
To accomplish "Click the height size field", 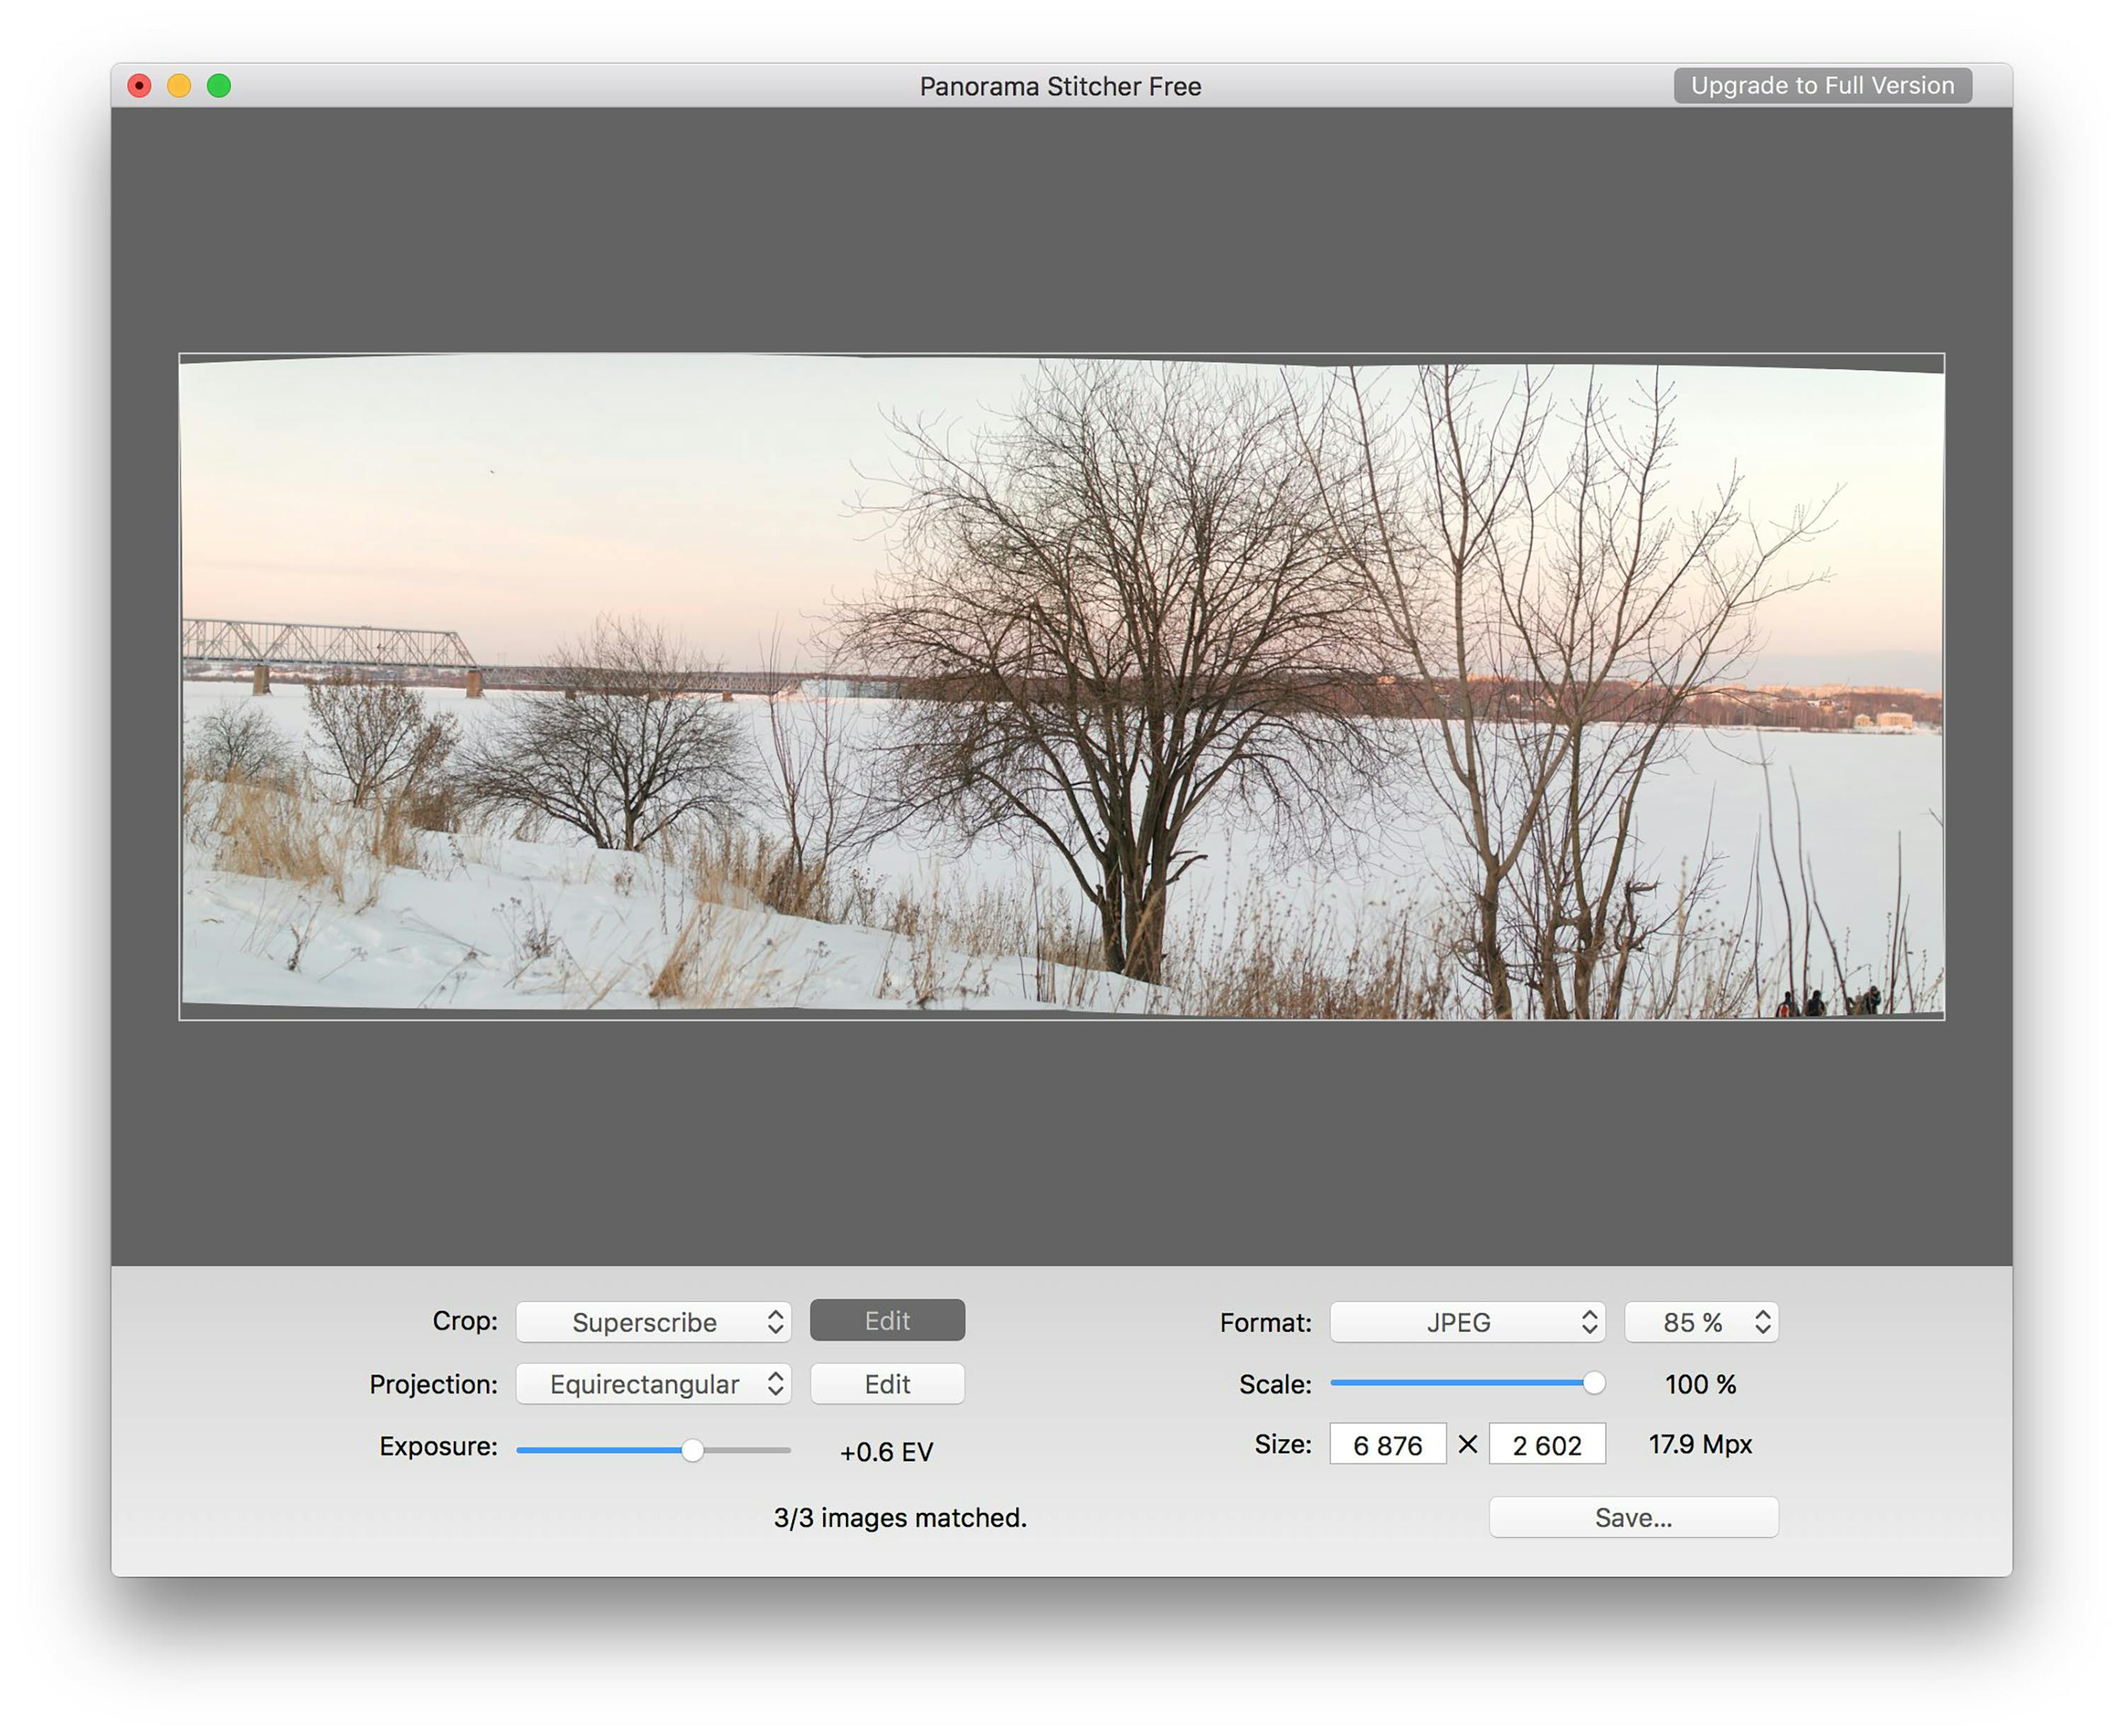I will point(1546,1445).
